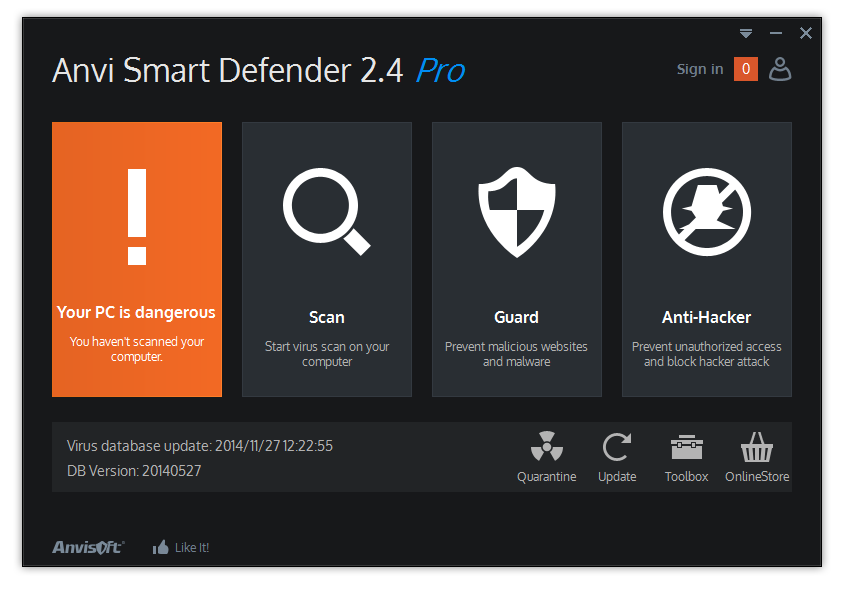Screen dimensions: 854x594
Task: Click the orange notification counter showing 0
Action: (x=746, y=69)
